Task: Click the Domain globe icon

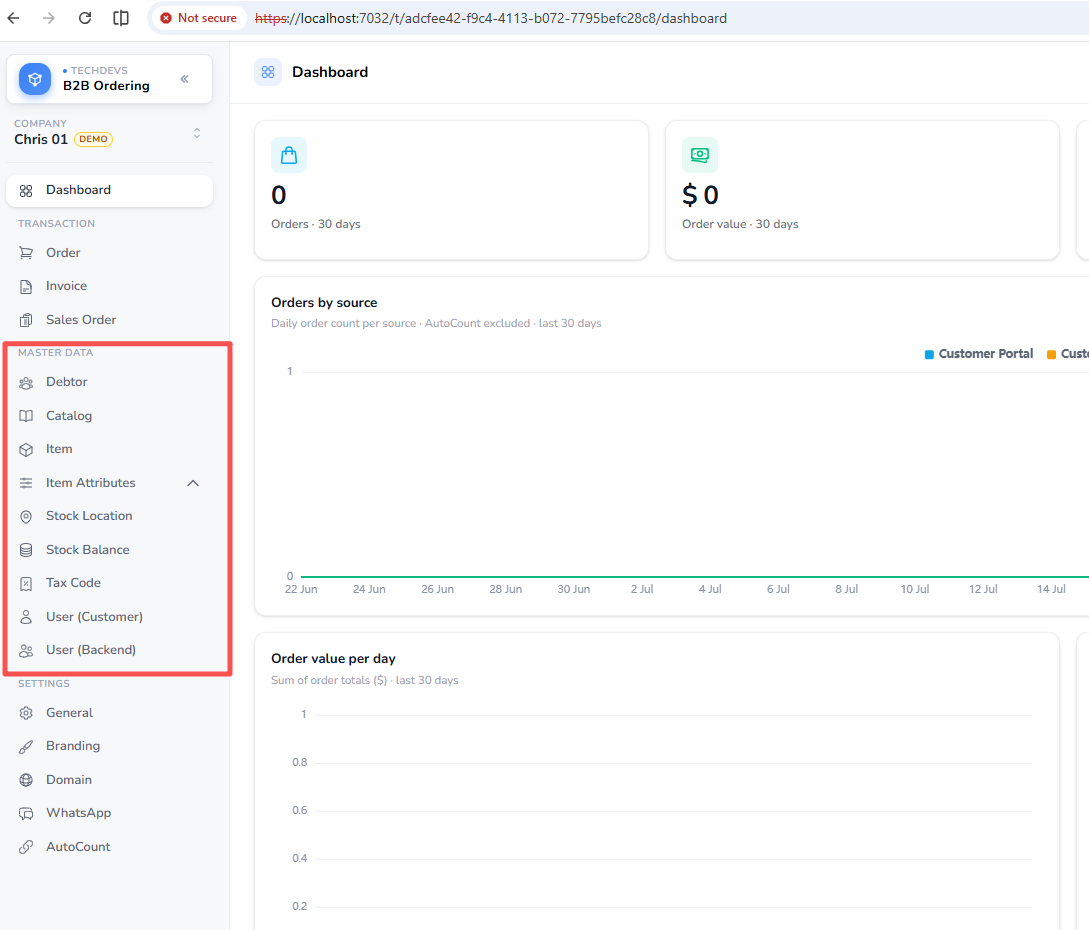Action: point(26,780)
